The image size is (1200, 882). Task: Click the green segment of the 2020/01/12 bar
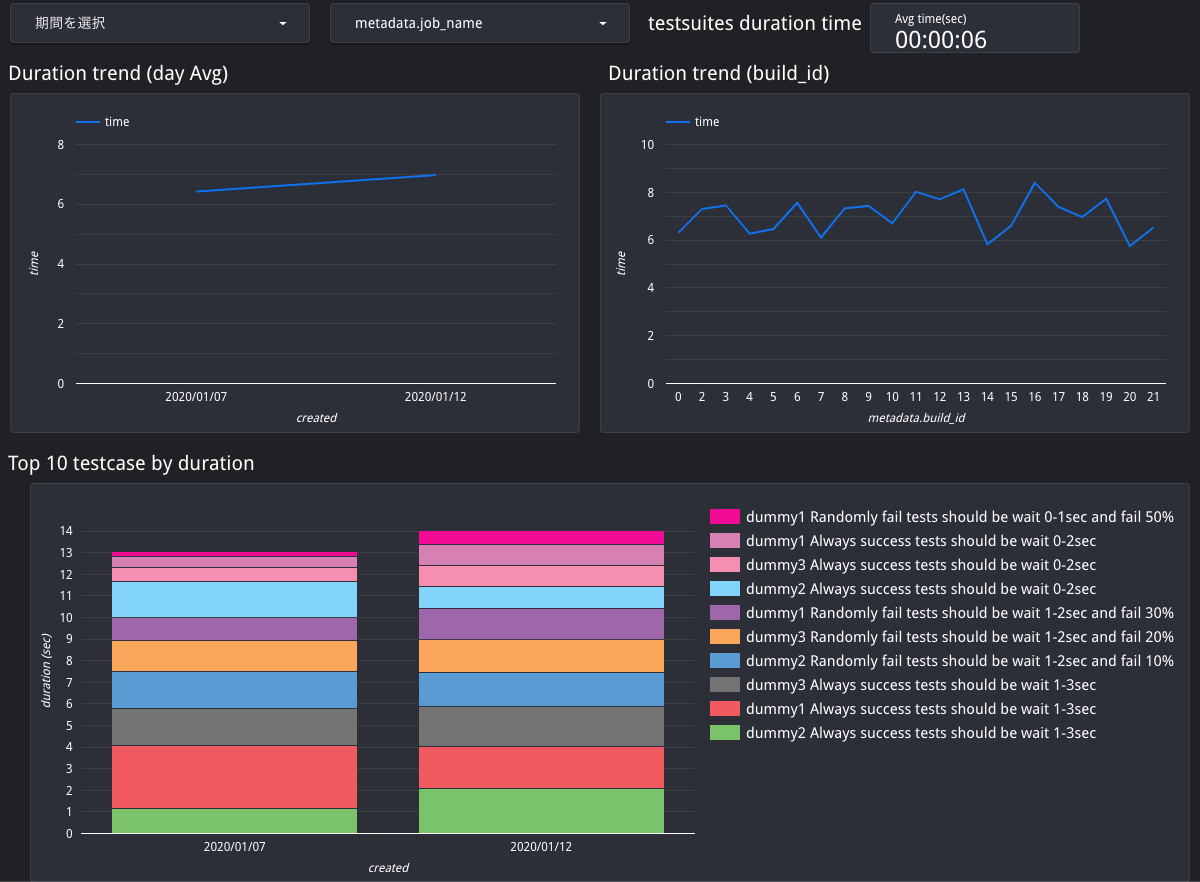[541, 811]
